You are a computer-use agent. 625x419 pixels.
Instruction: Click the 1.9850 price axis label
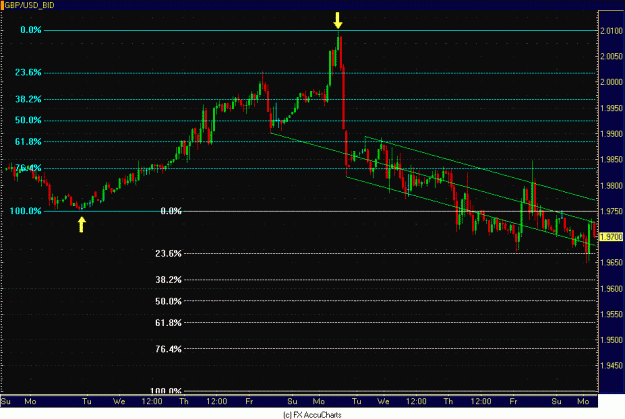[x=611, y=159]
